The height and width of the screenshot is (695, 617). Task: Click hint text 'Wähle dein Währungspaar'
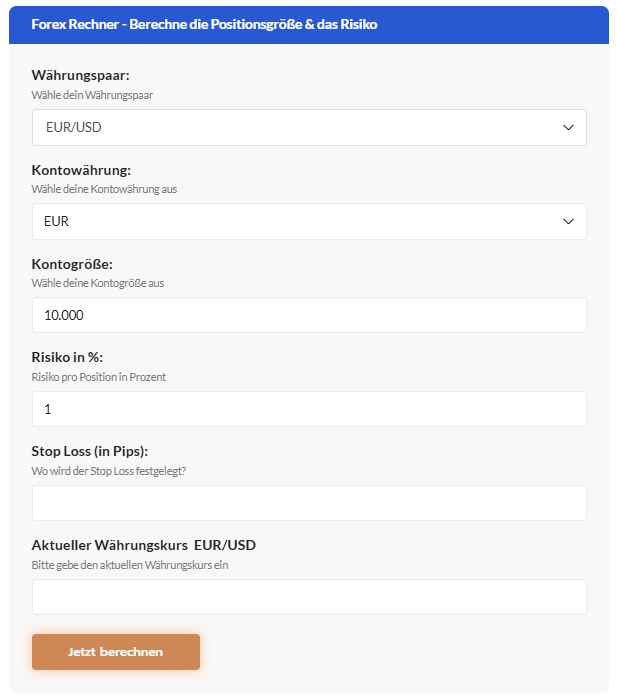click(x=92, y=95)
